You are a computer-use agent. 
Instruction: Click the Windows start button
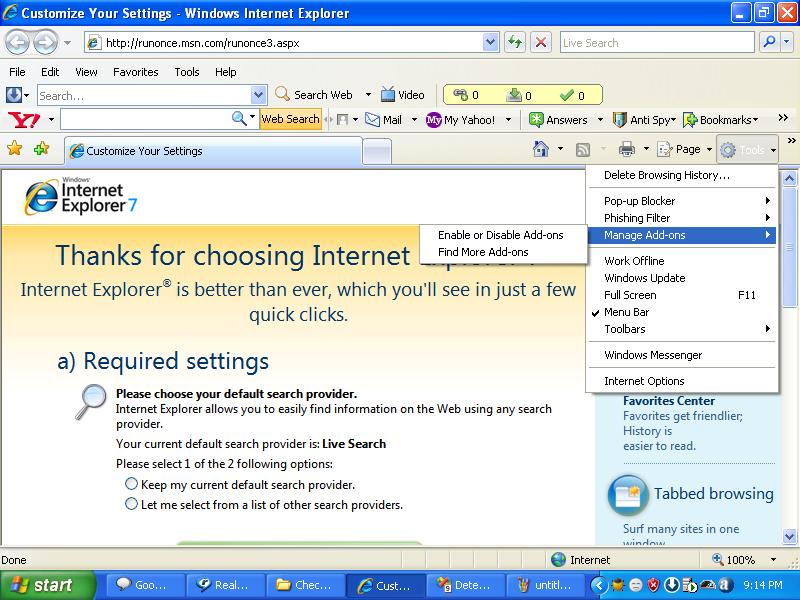coord(47,585)
